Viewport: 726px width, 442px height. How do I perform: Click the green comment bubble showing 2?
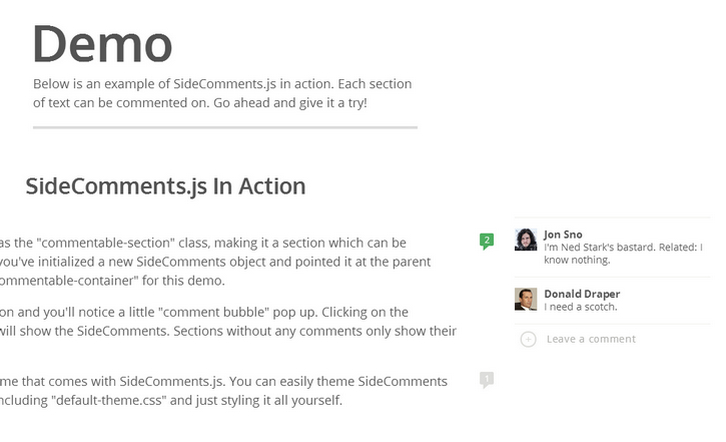pos(486,240)
